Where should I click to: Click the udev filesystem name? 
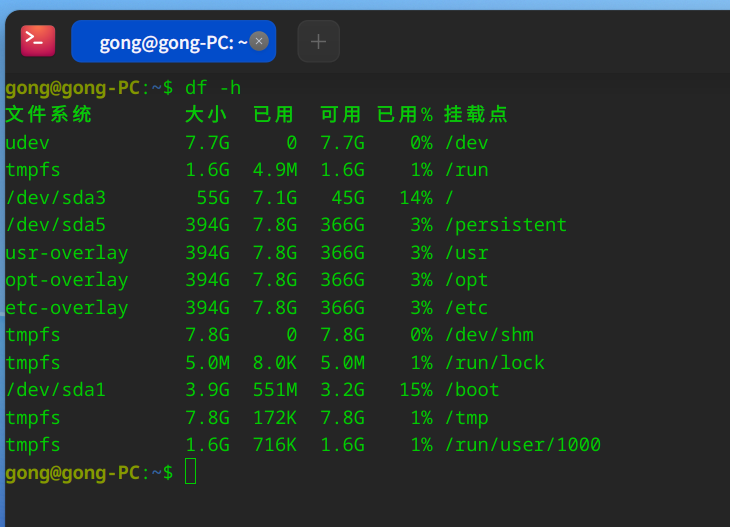(27, 143)
